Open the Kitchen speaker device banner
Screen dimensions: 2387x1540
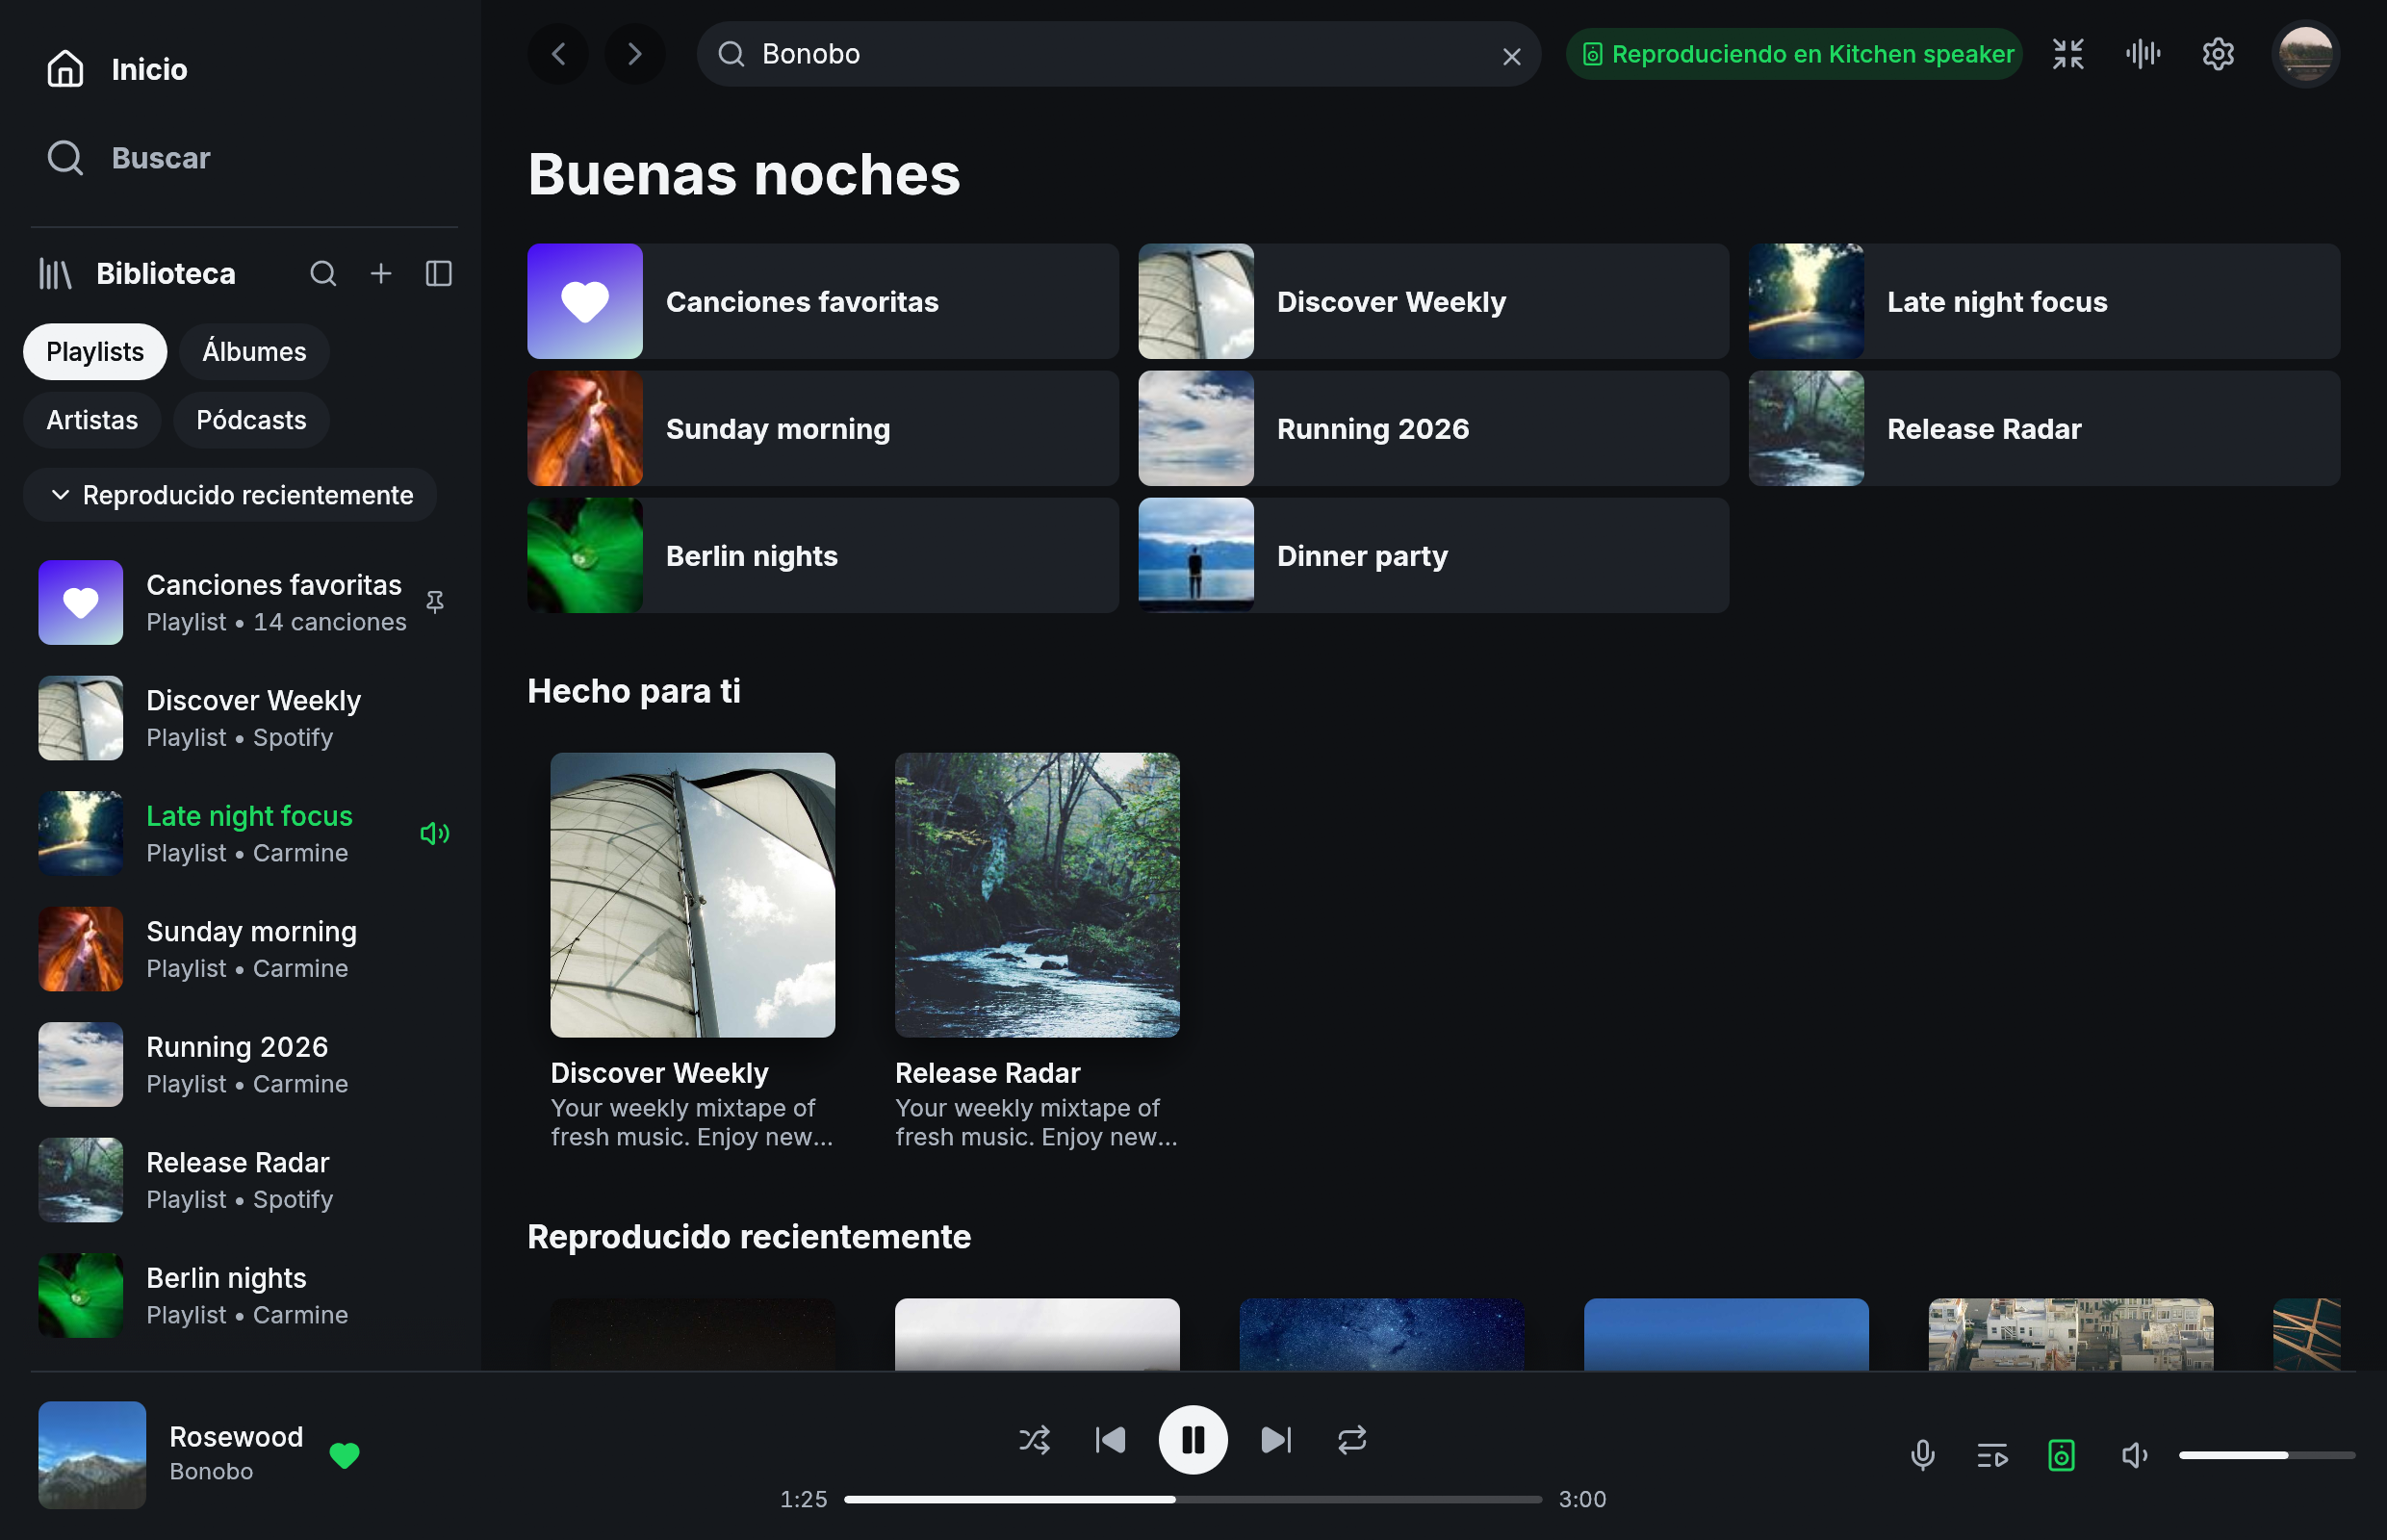click(1794, 54)
